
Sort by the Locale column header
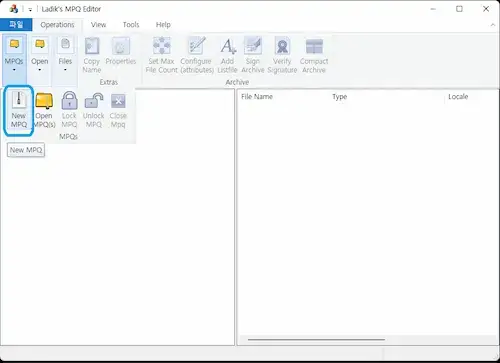click(x=458, y=97)
